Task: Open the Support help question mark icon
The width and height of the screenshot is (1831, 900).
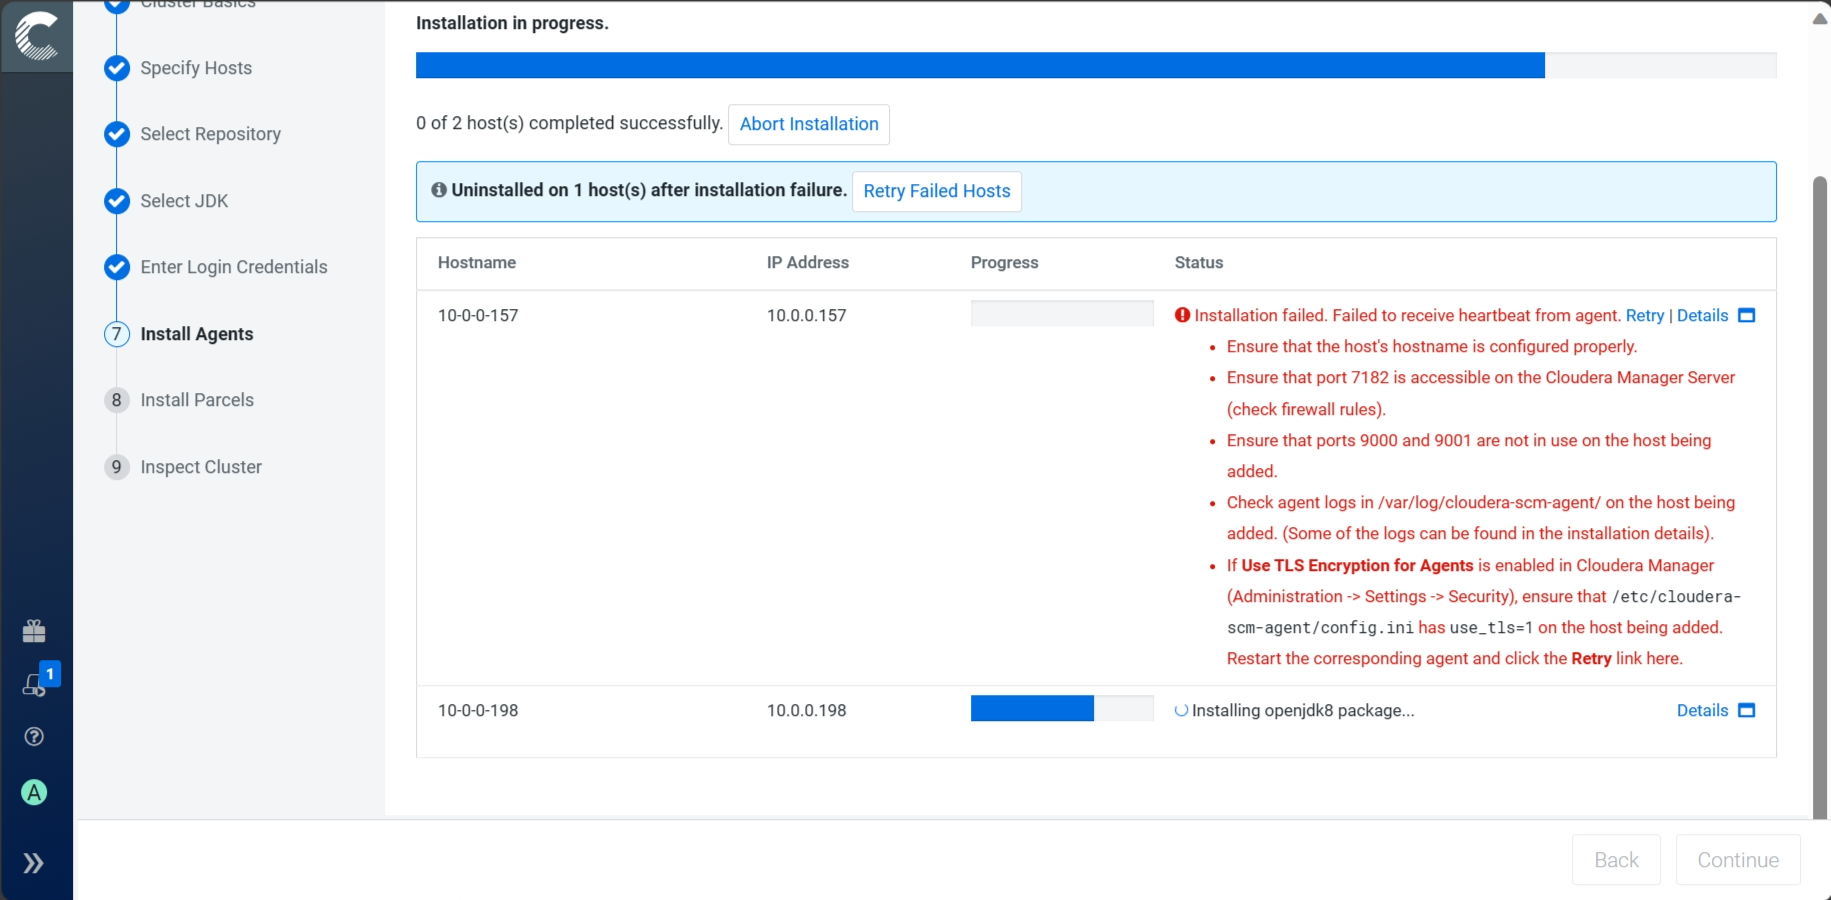Action: click(x=34, y=737)
